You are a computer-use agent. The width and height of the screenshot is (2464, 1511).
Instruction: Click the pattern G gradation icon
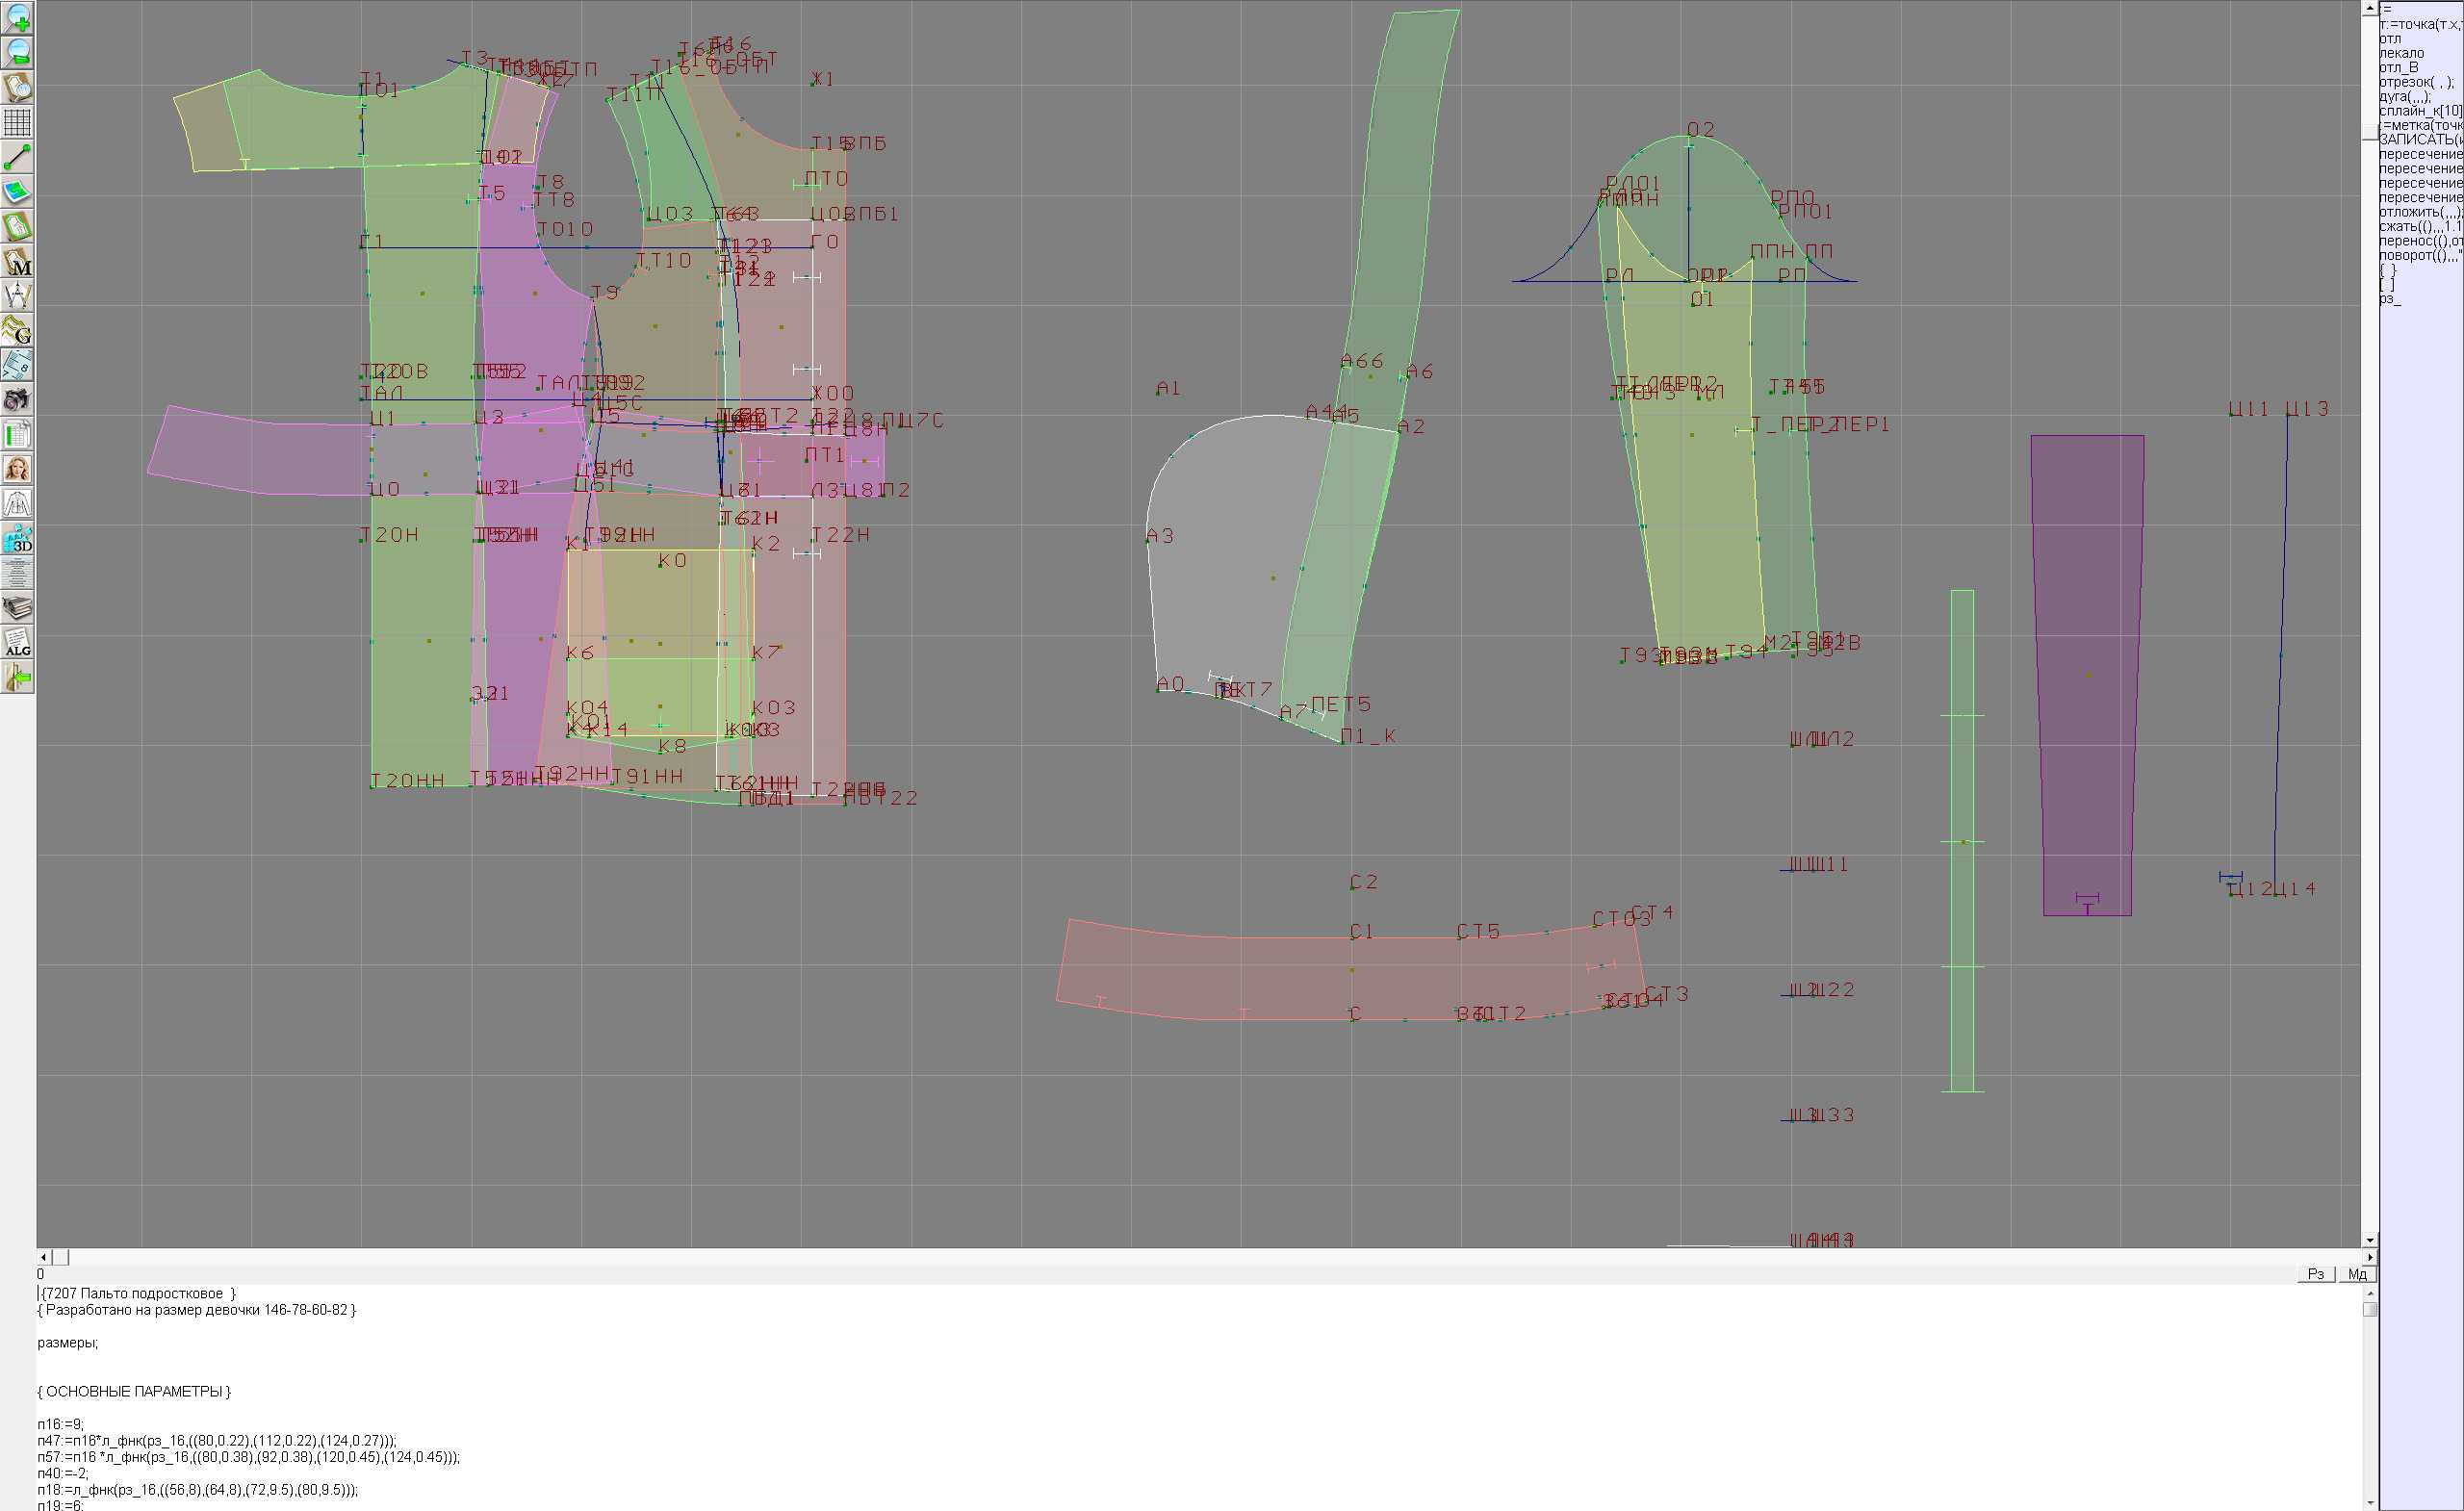tap(18, 330)
